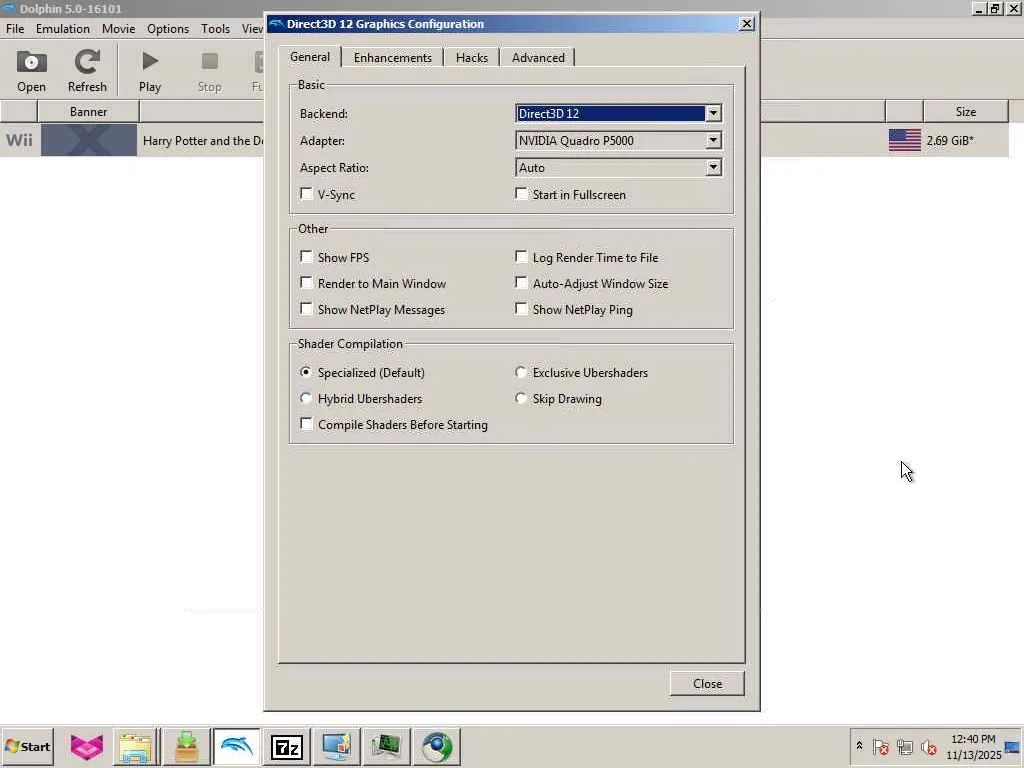Switch to the Enhancements tab
This screenshot has width=1024, height=768.
pyautogui.click(x=392, y=57)
